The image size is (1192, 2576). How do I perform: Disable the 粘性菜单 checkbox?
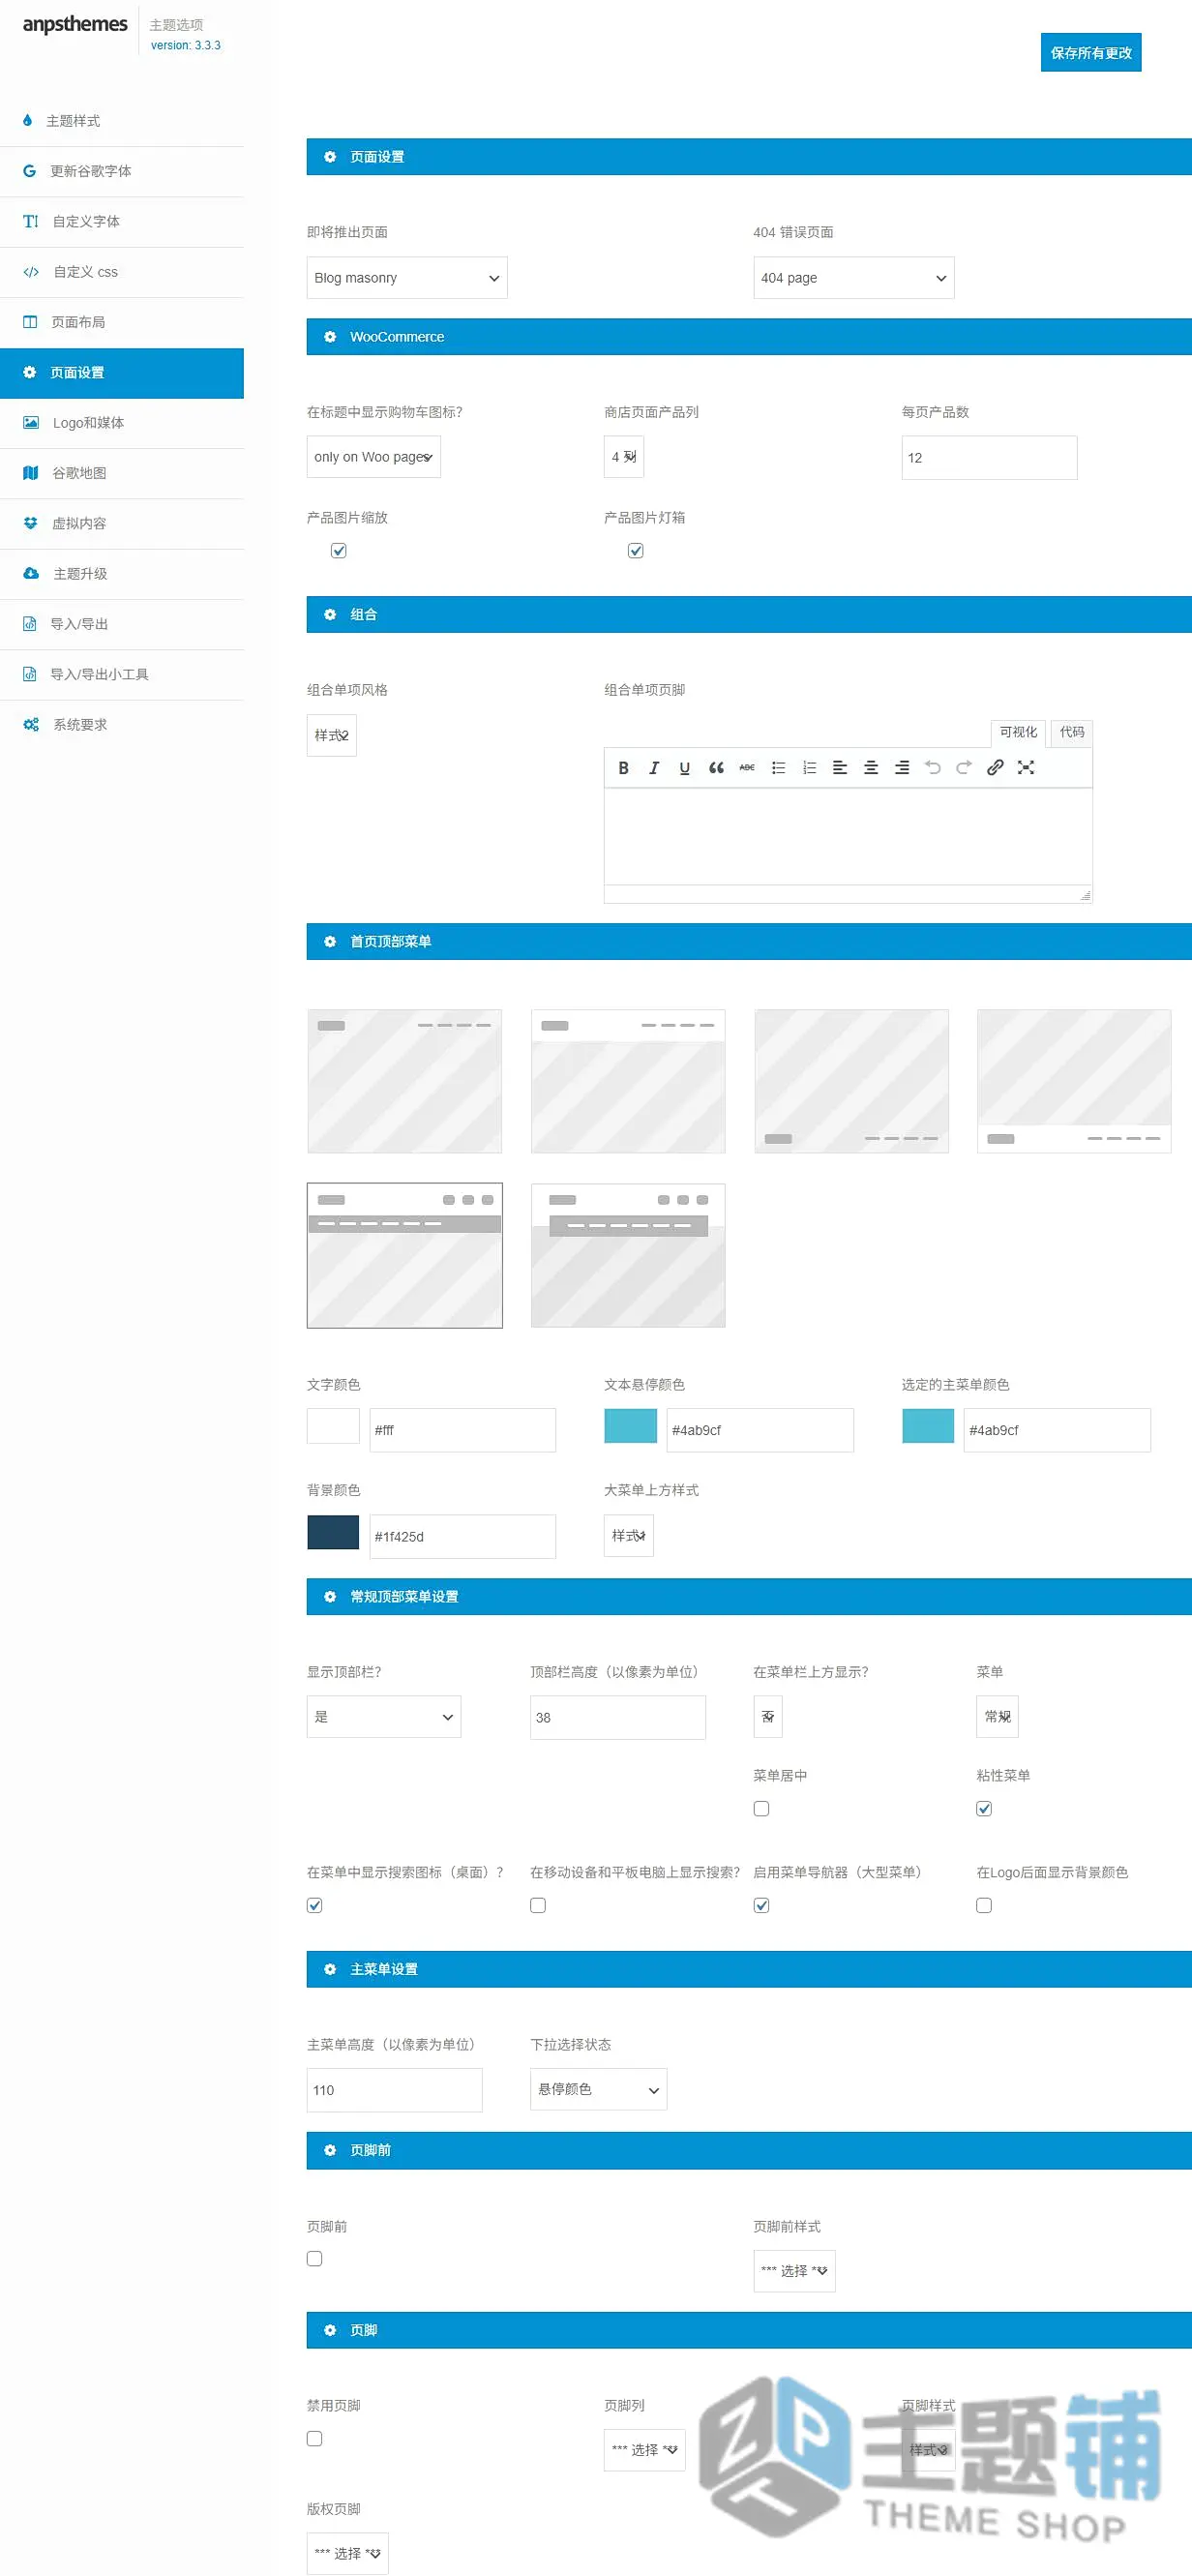pos(985,1809)
